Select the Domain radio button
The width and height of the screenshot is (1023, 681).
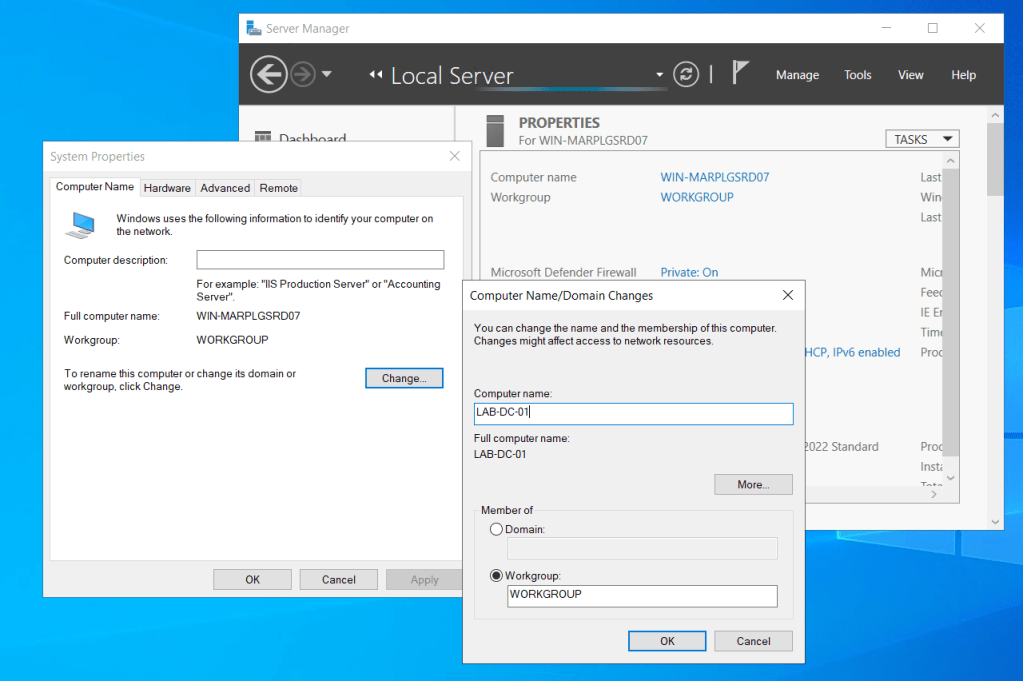(496, 529)
